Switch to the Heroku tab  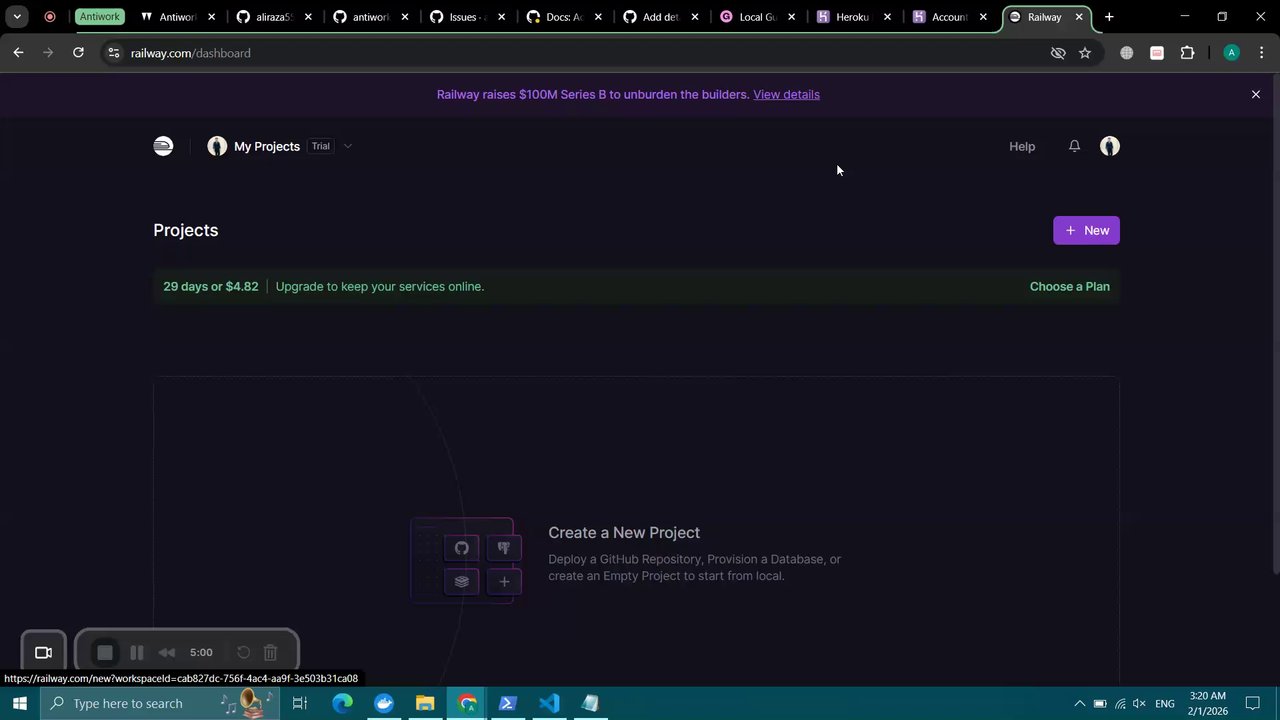pos(853,17)
